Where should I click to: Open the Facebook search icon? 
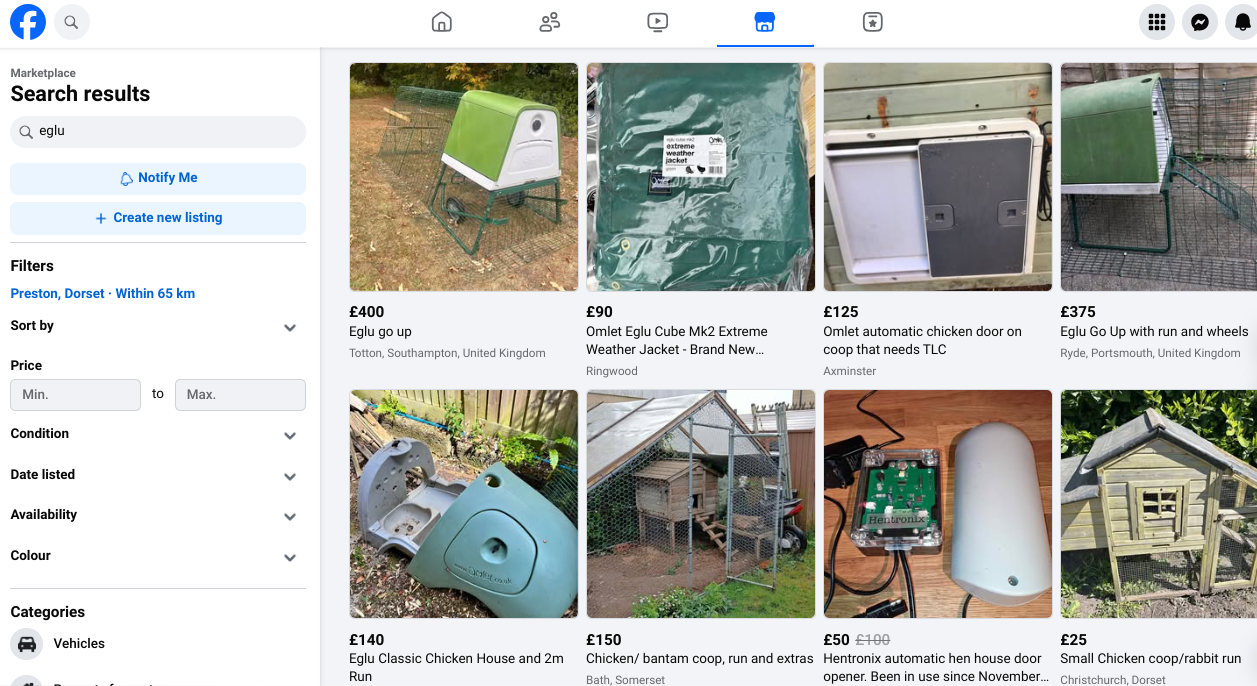point(71,22)
